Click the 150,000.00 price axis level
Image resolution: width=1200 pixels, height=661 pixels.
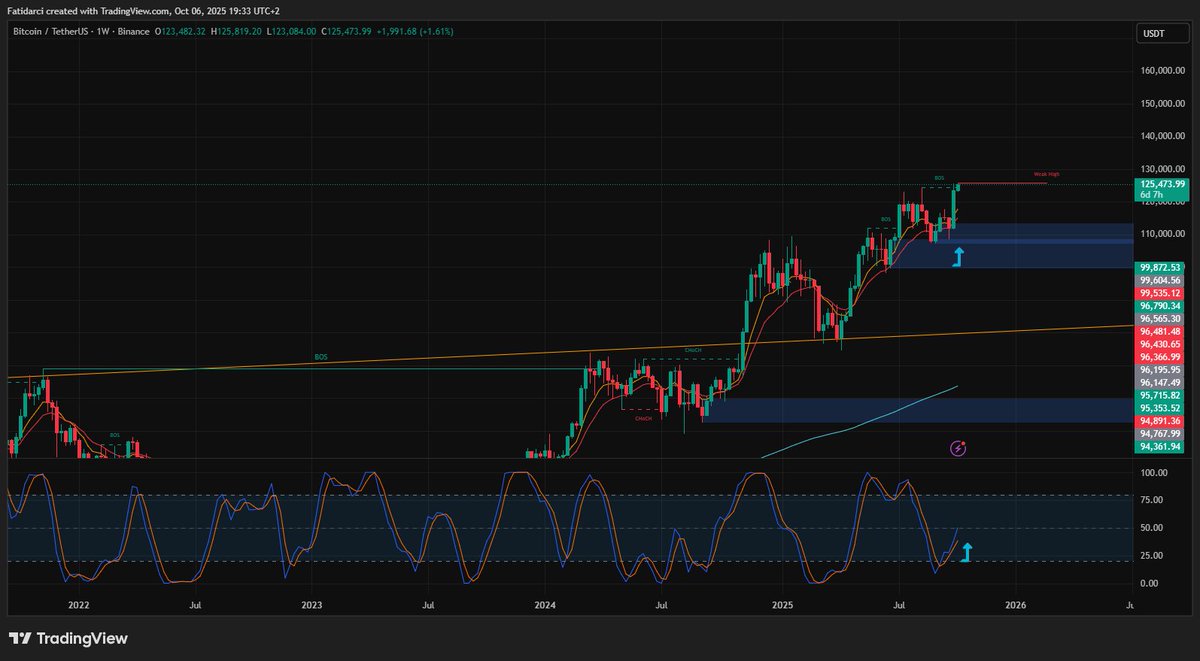coord(1161,104)
